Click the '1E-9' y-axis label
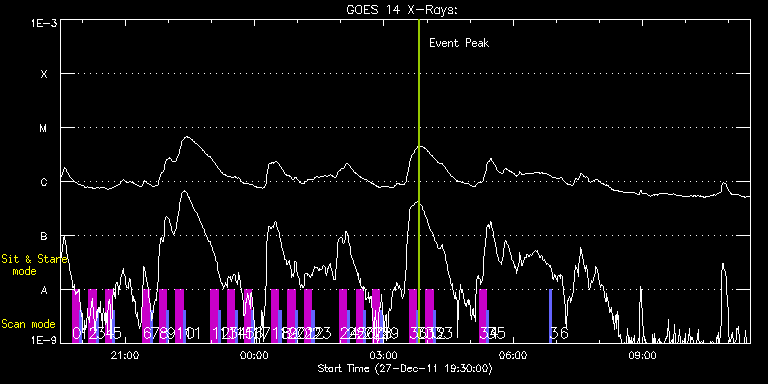Image resolution: width=768 pixels, height=384 pixels. [45, 339]
